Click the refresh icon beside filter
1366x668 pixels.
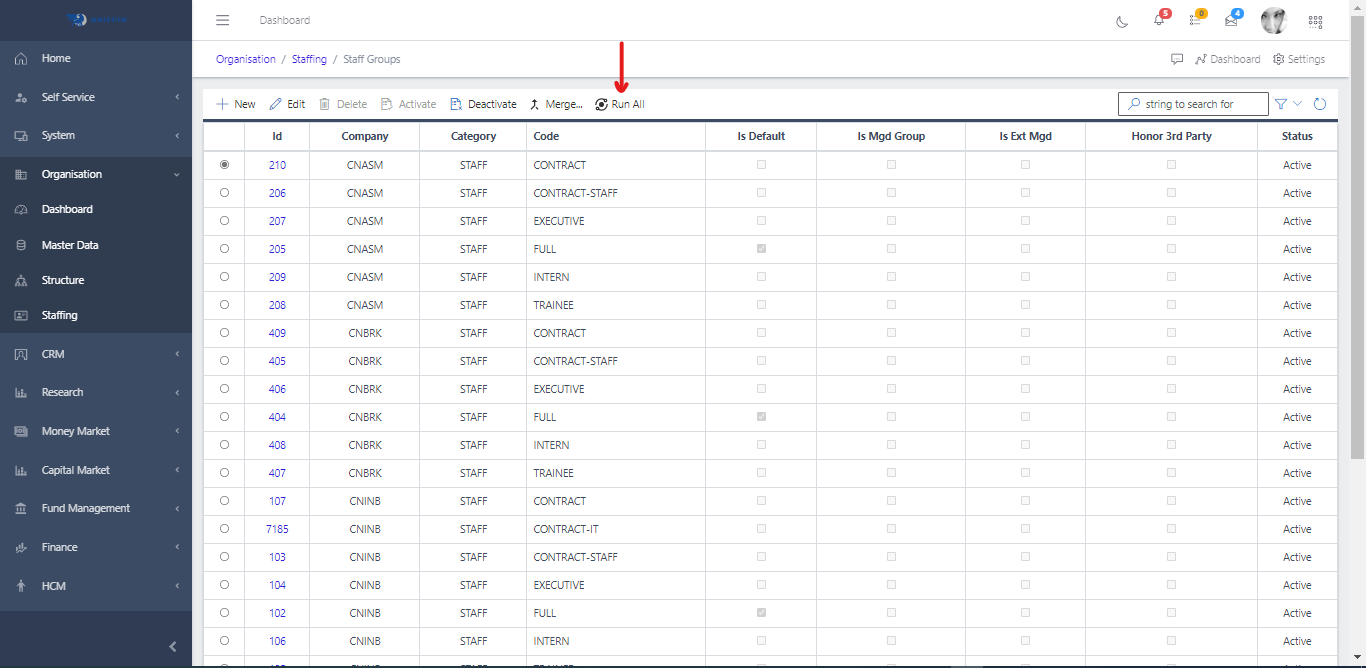pyautogui.click(x=1320, y=104)
